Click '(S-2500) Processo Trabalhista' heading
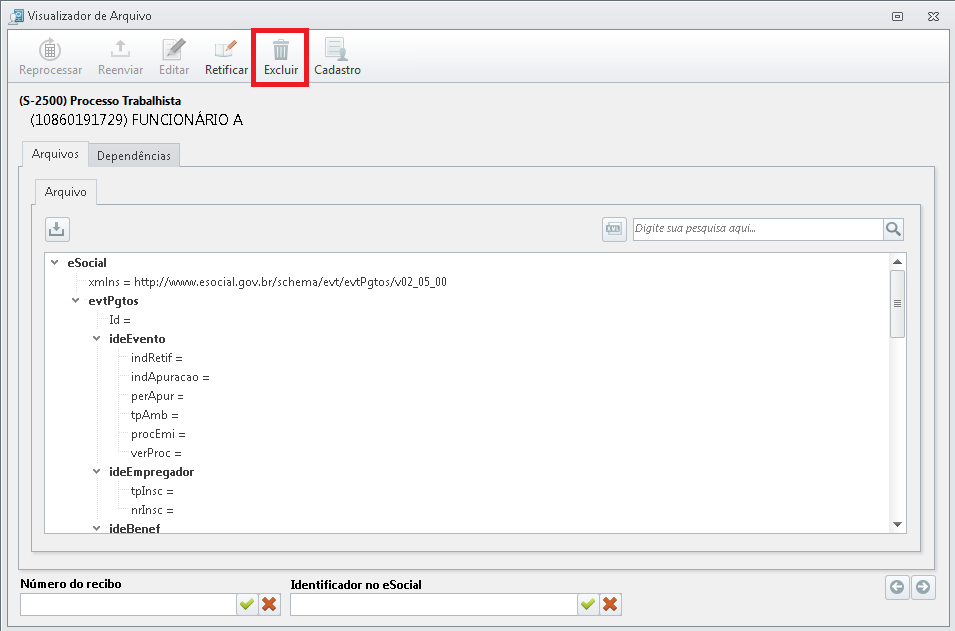Screen dimensions: 955x631 tap(100, 100)
